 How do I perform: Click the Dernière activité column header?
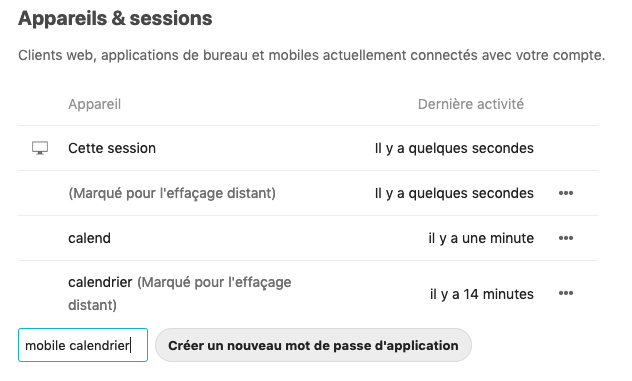point(471,104)
